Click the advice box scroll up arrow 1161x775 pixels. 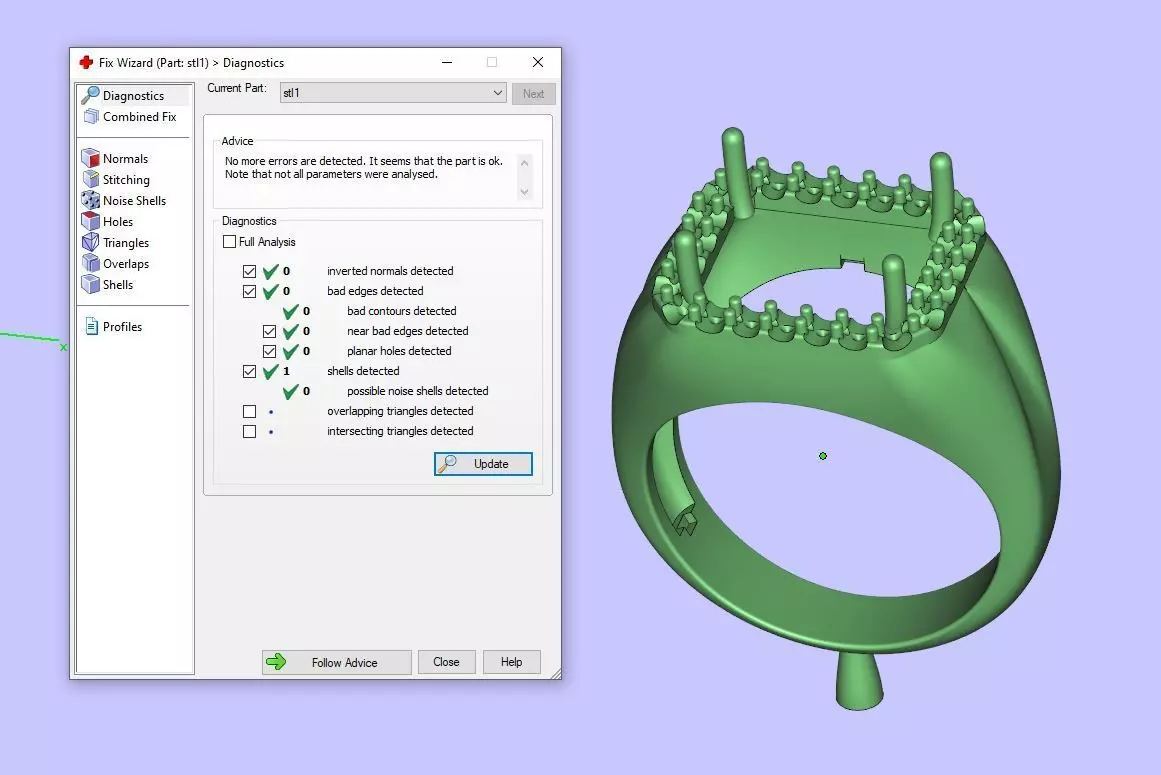pos(525,163)
